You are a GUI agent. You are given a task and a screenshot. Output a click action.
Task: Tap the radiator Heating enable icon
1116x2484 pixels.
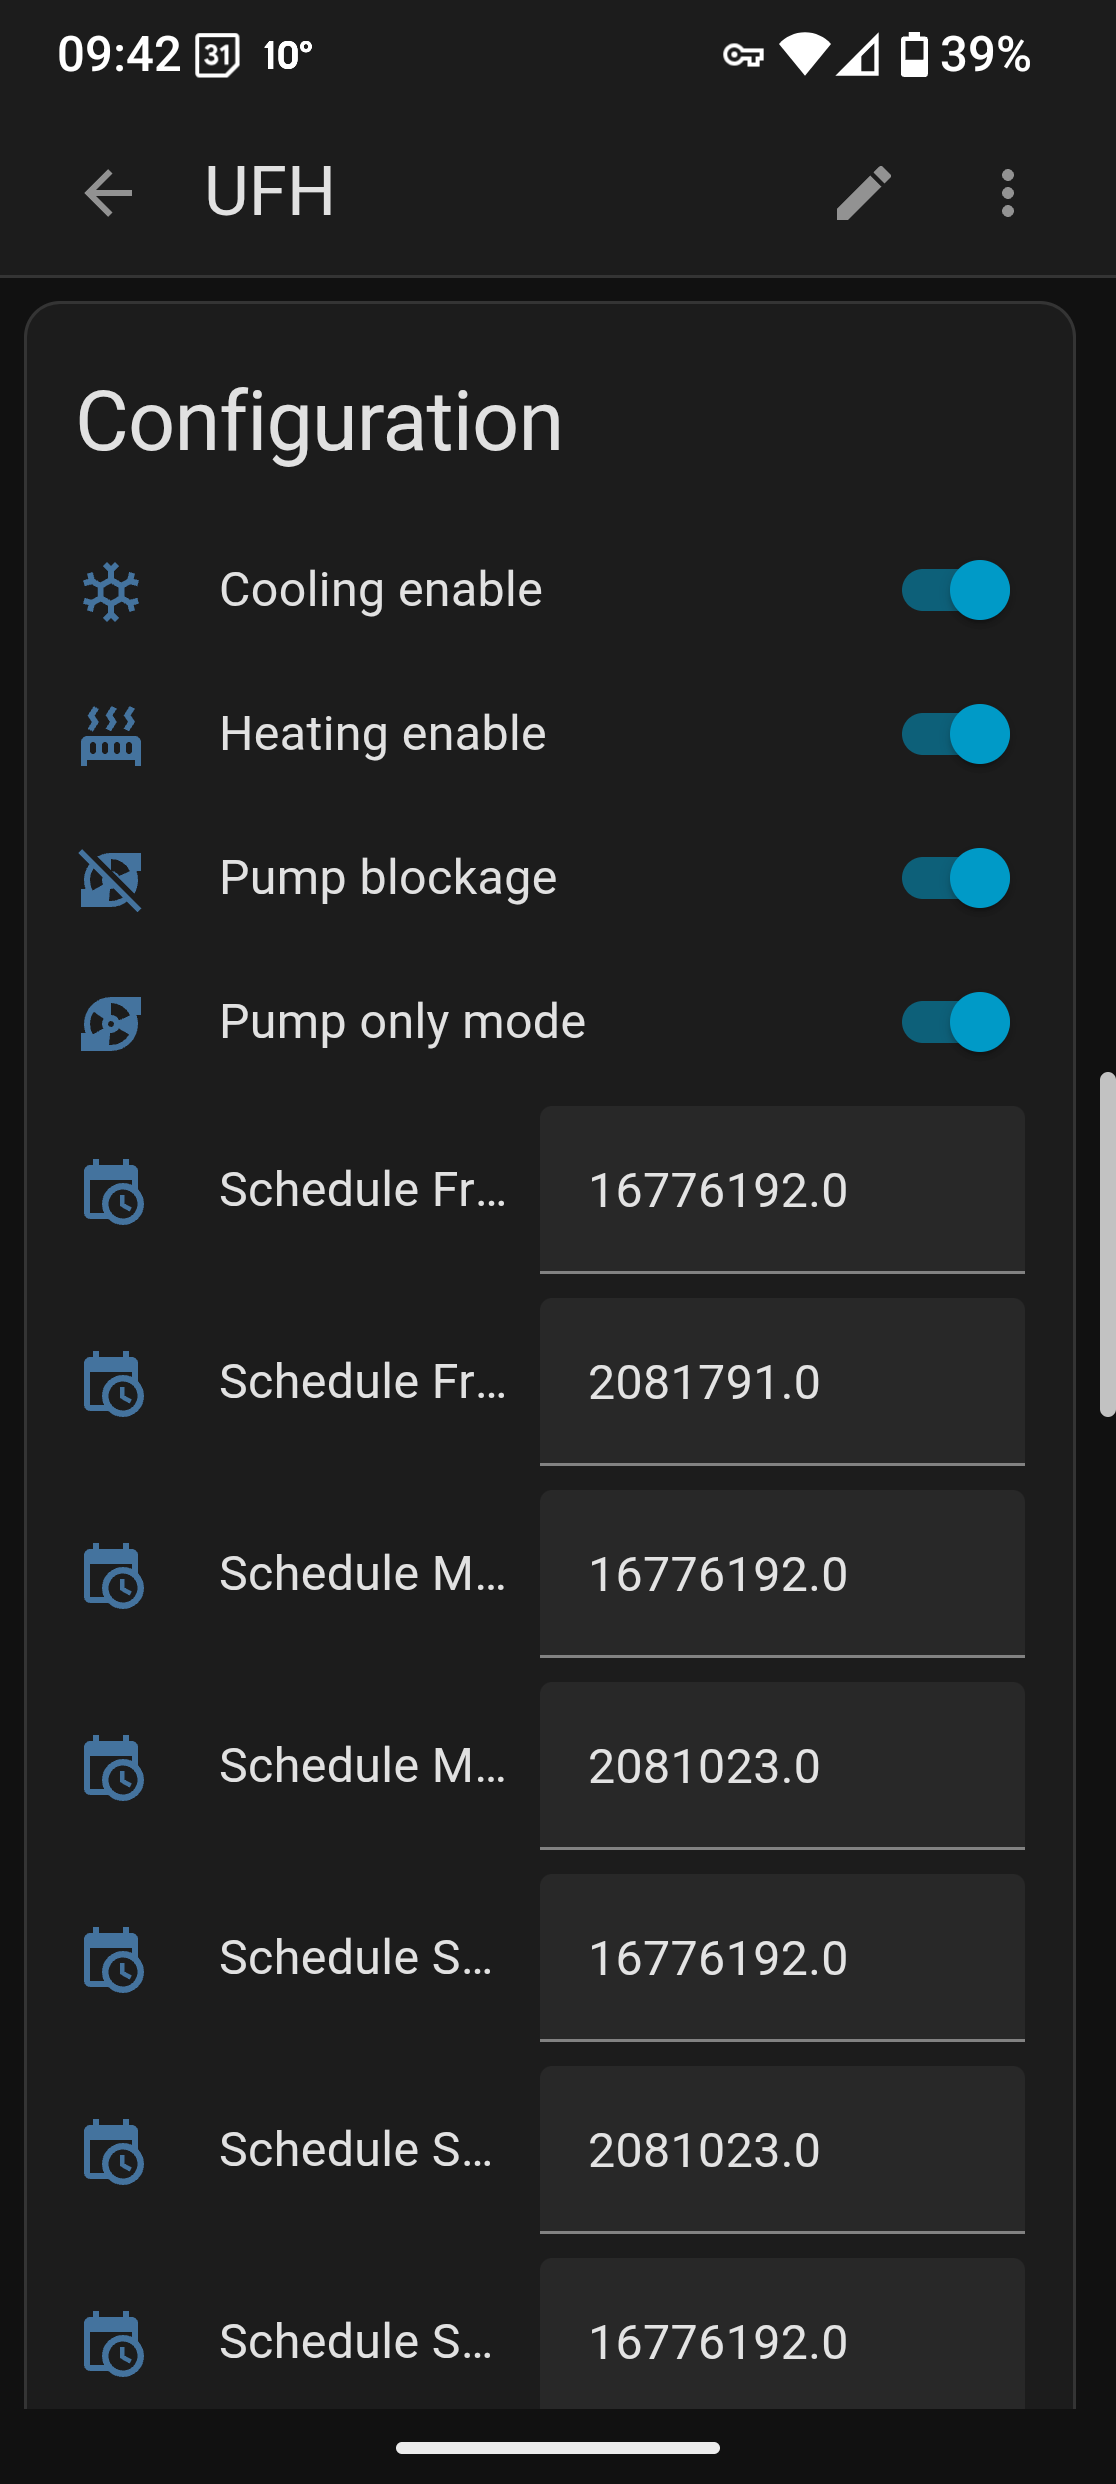click(111, 735)
